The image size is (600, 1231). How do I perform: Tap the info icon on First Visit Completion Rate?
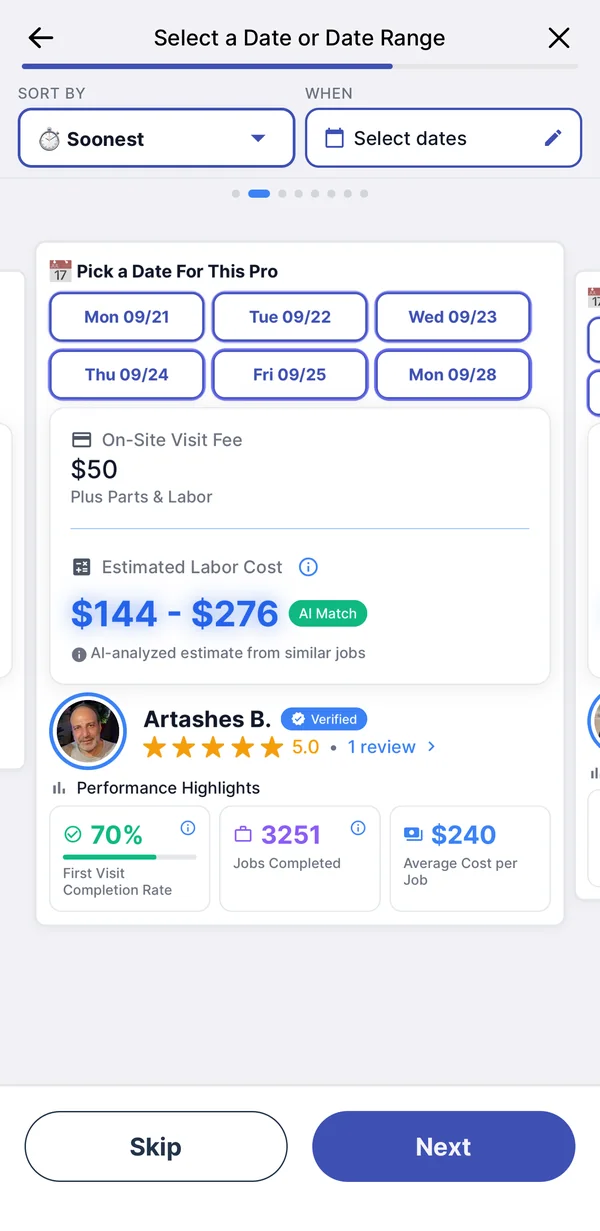[187, 828]
